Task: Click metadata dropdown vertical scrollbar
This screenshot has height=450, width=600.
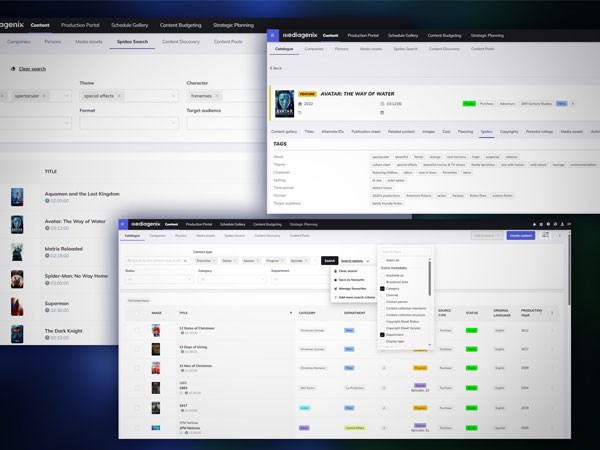Action: point(429,279)
